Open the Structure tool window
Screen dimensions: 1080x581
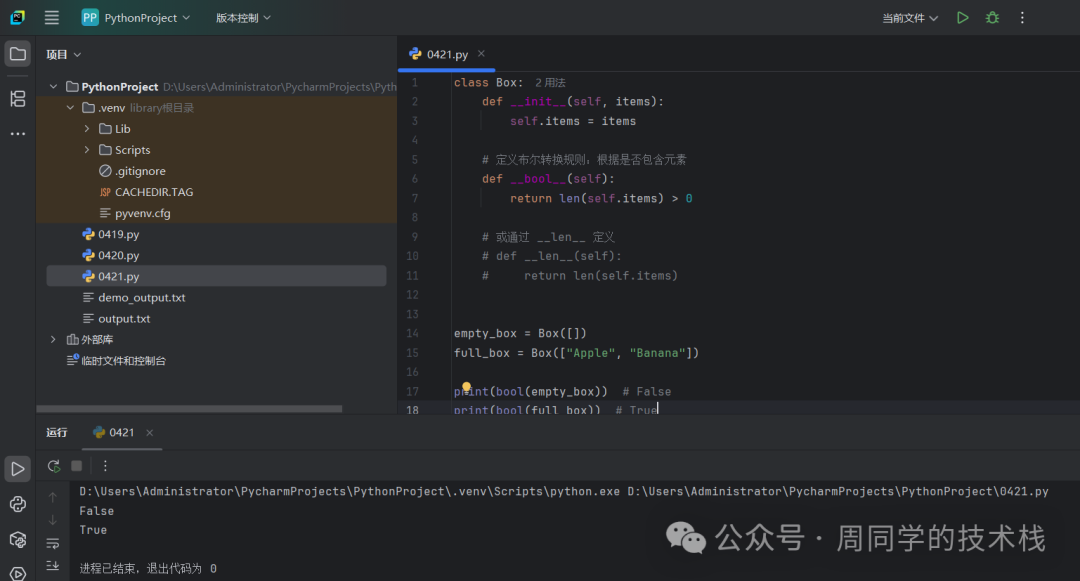(17, 98)
